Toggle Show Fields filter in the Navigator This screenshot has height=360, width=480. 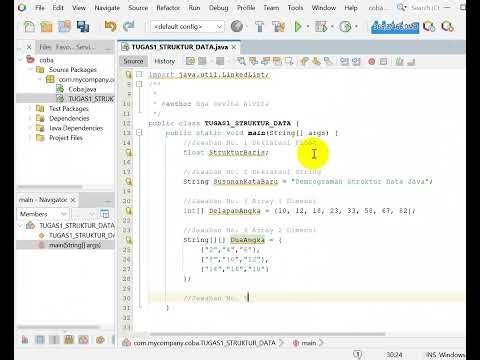40,340
